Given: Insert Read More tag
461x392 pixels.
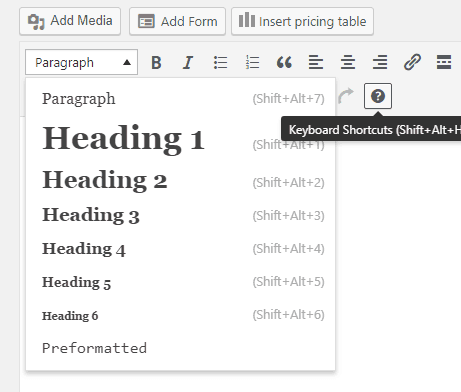Looking at the screenshot, I should click(444, 62).
